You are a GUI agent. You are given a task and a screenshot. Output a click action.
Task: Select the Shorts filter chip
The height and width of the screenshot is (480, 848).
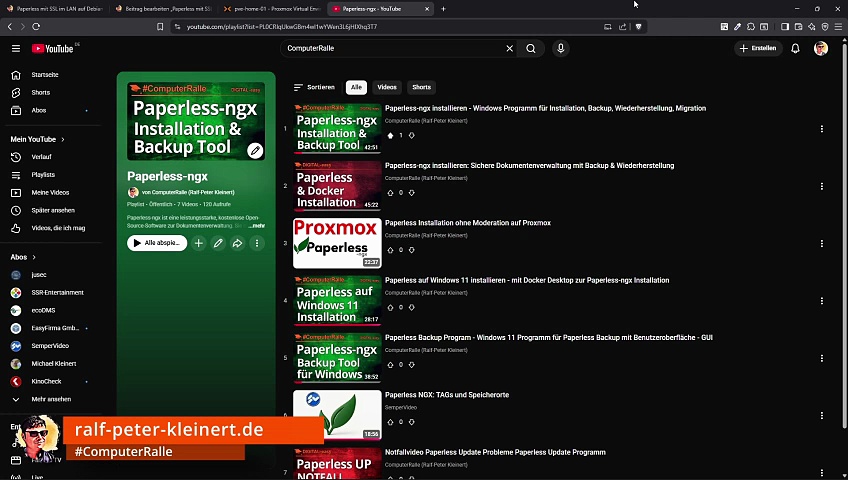pyautogui.click(x=421, y=87)
